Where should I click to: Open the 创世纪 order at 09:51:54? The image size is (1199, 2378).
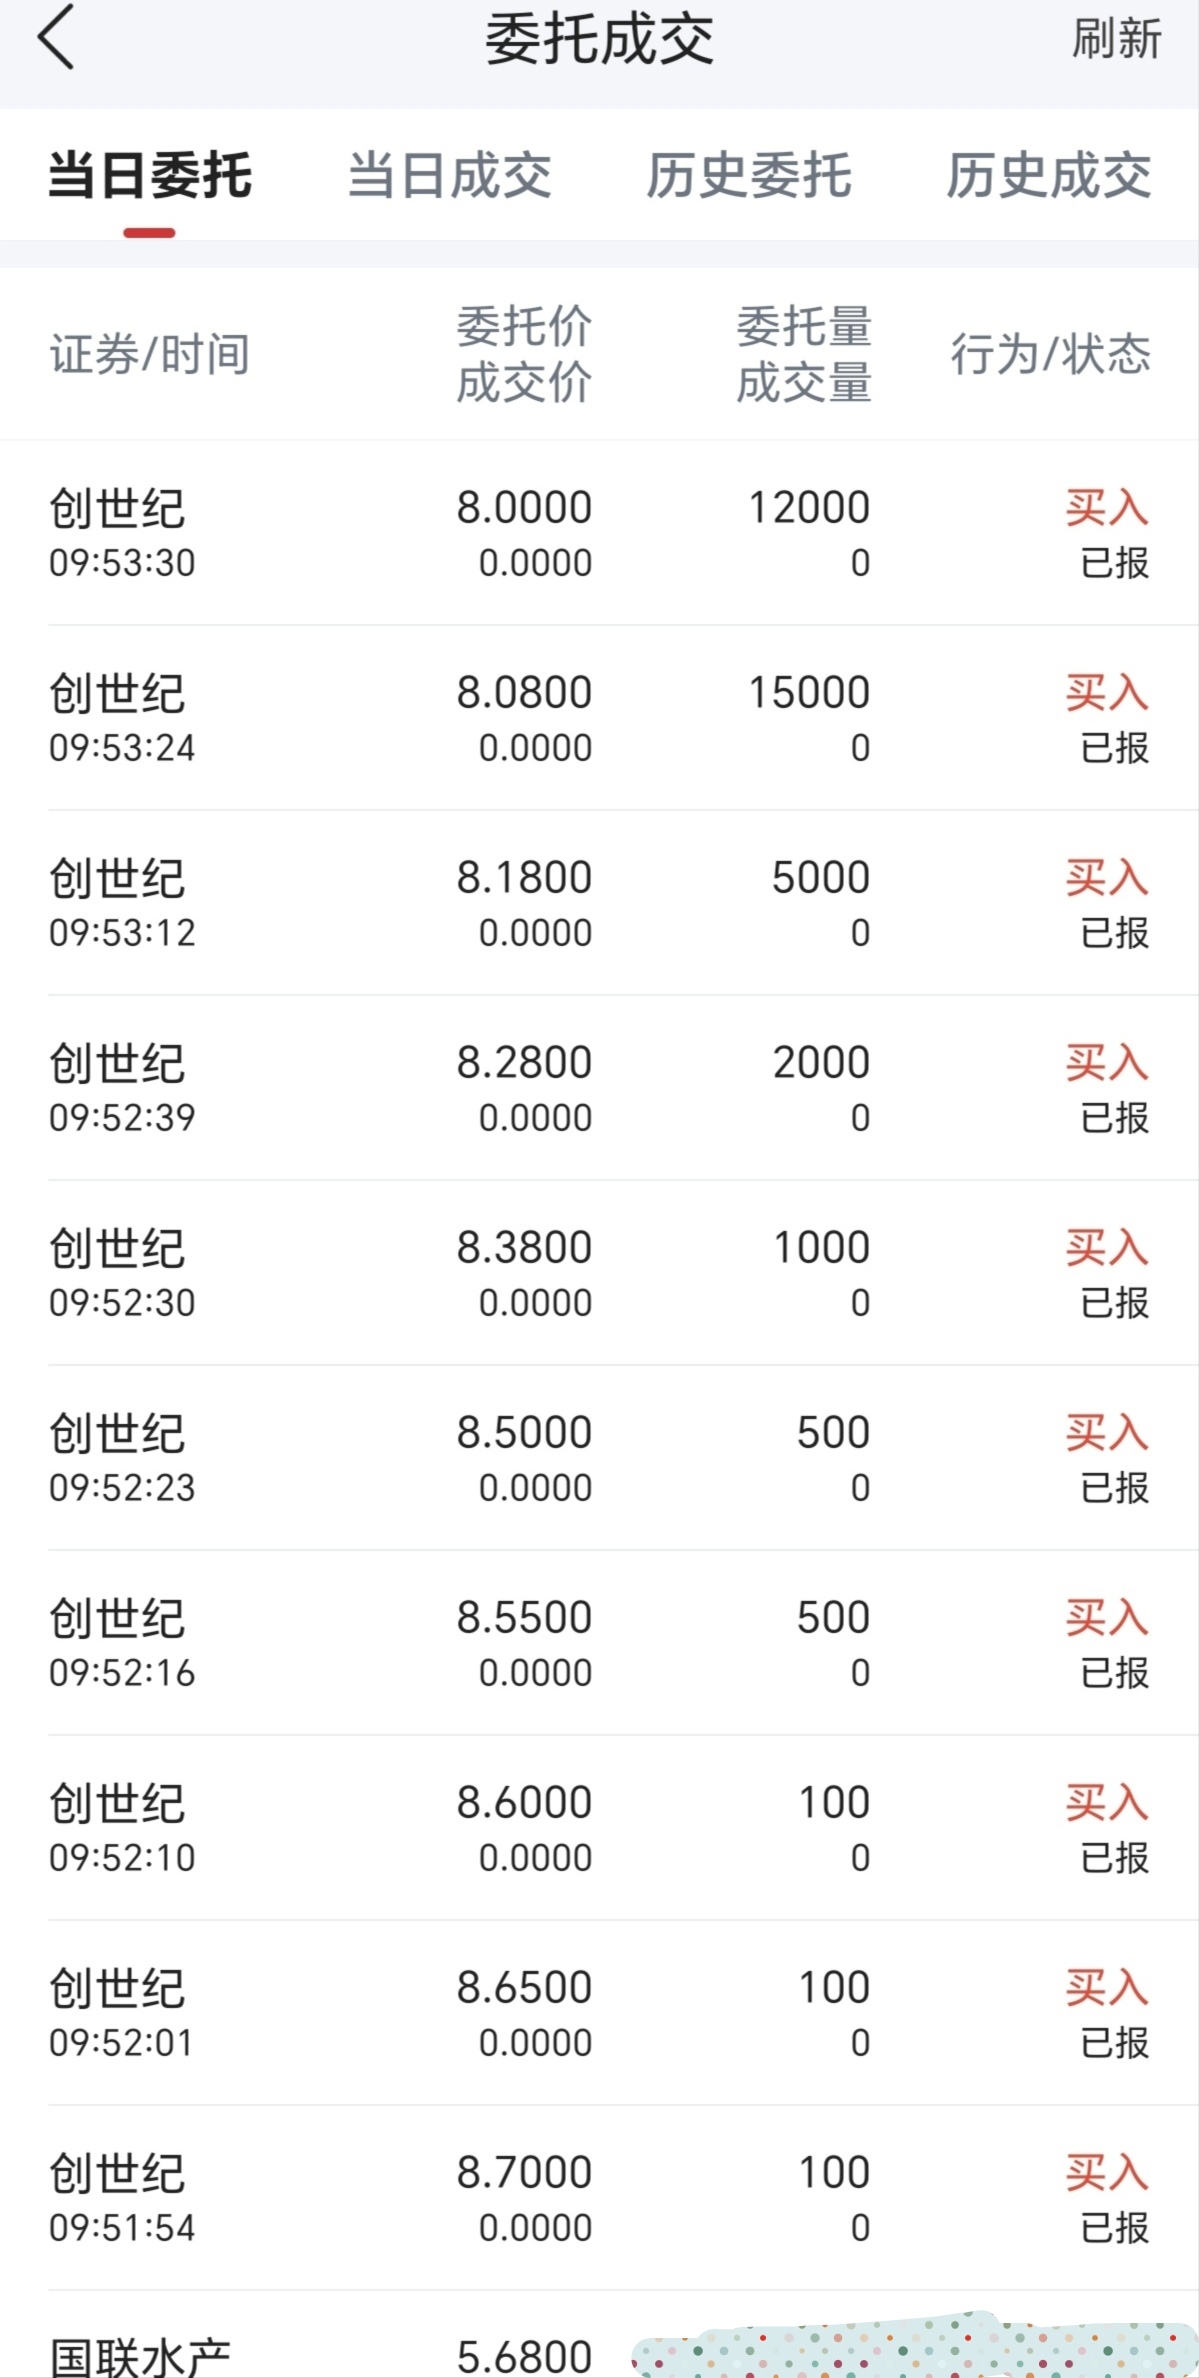point(600,2198)
